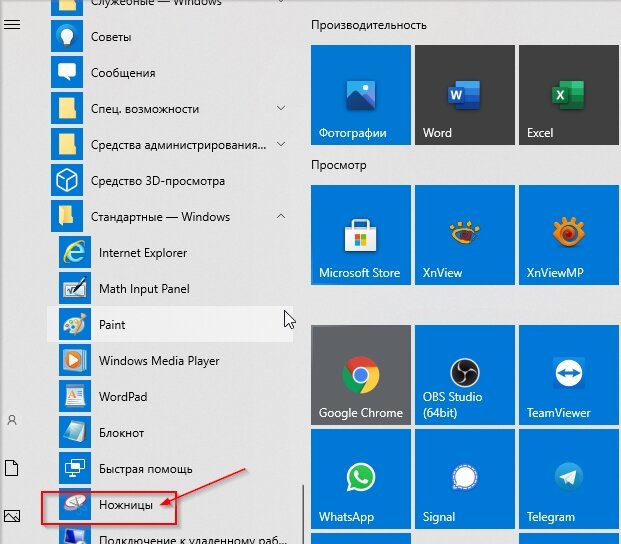Open the TeamViewer tile
This screenshot has height=544, width=621.
[569, 375]
